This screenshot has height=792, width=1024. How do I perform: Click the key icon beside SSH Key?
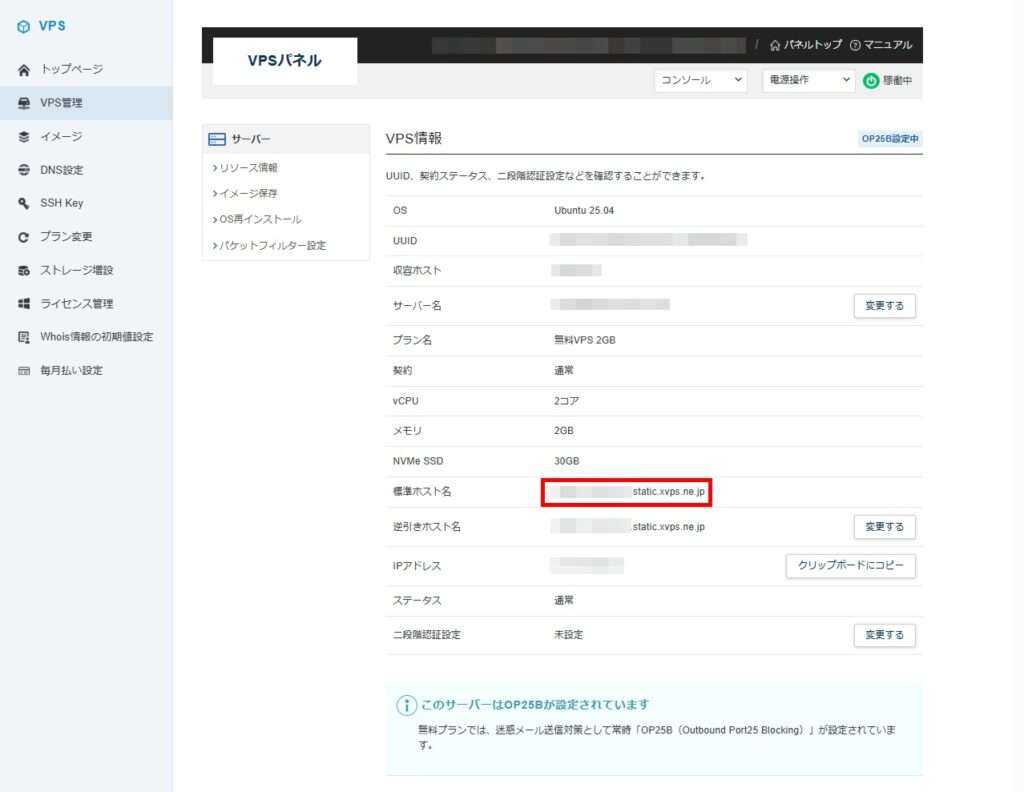[24, 203]
